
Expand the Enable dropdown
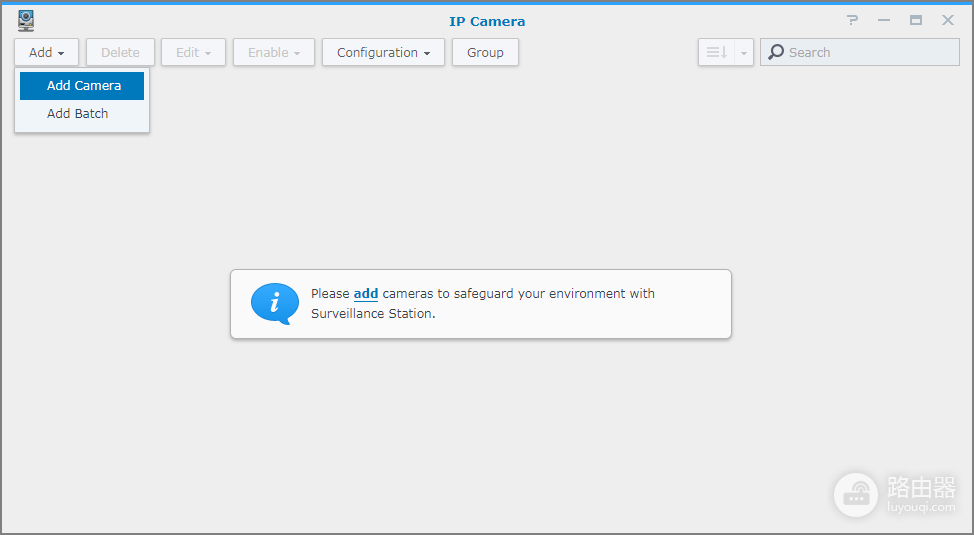[x=274, y=52]
